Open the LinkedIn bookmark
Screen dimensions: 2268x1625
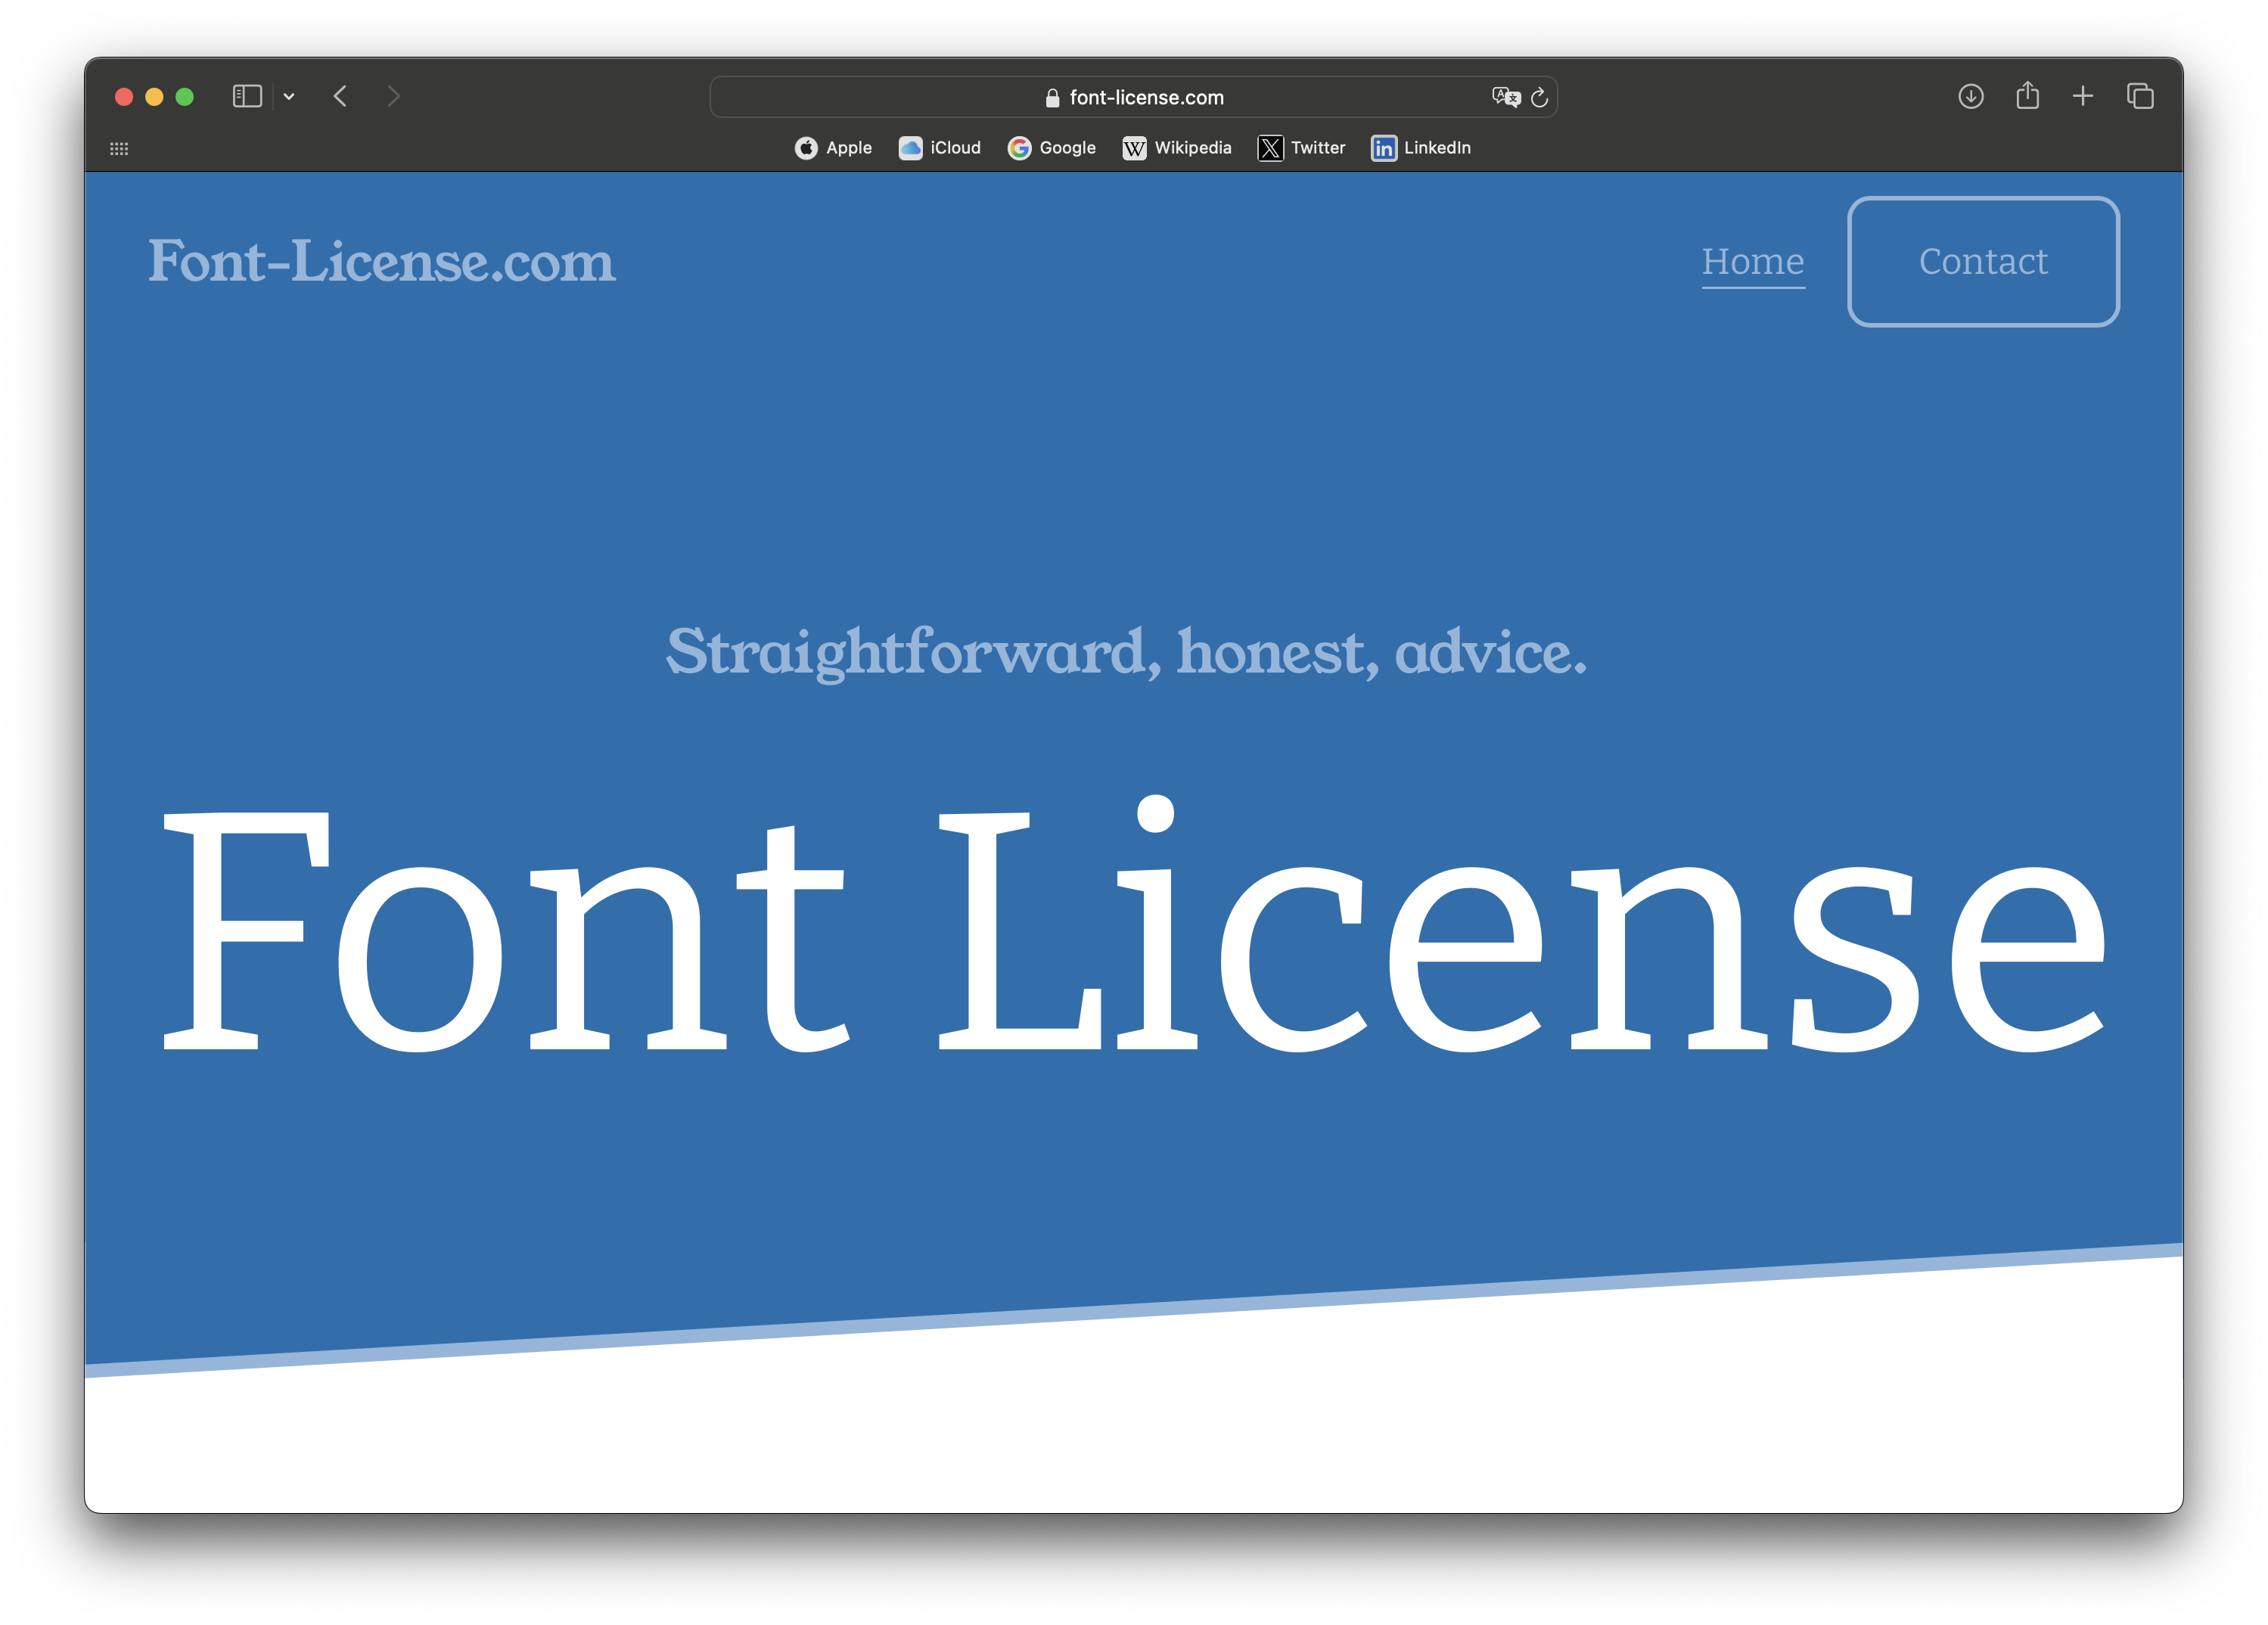[1420, 148]
